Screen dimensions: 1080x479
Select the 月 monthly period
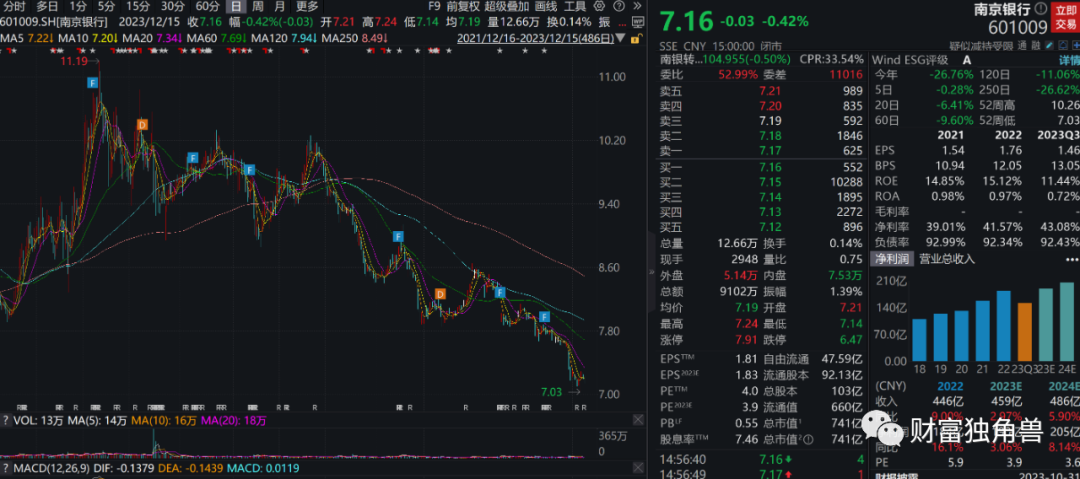coord(280,6)
